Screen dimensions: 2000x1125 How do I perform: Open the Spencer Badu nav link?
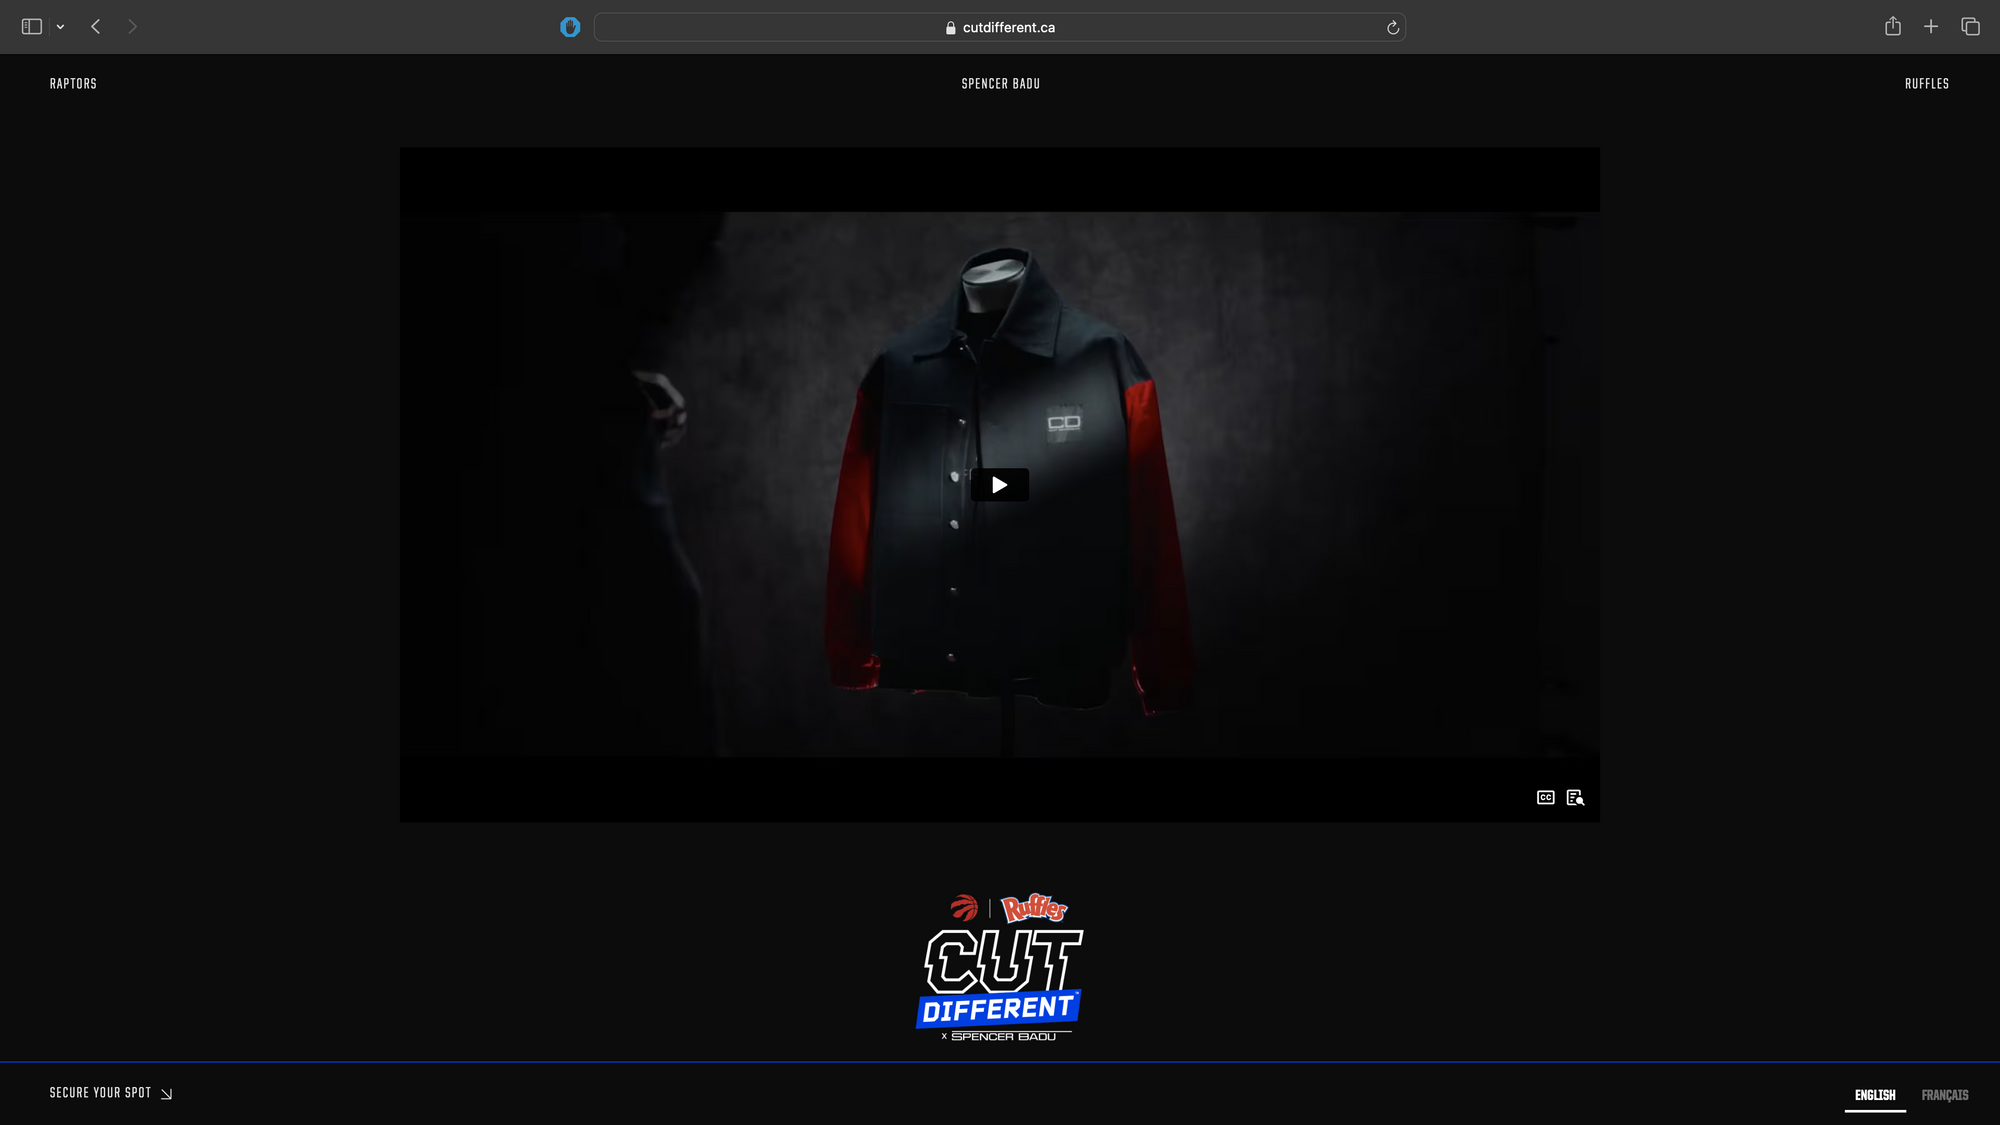(1000, 84)
